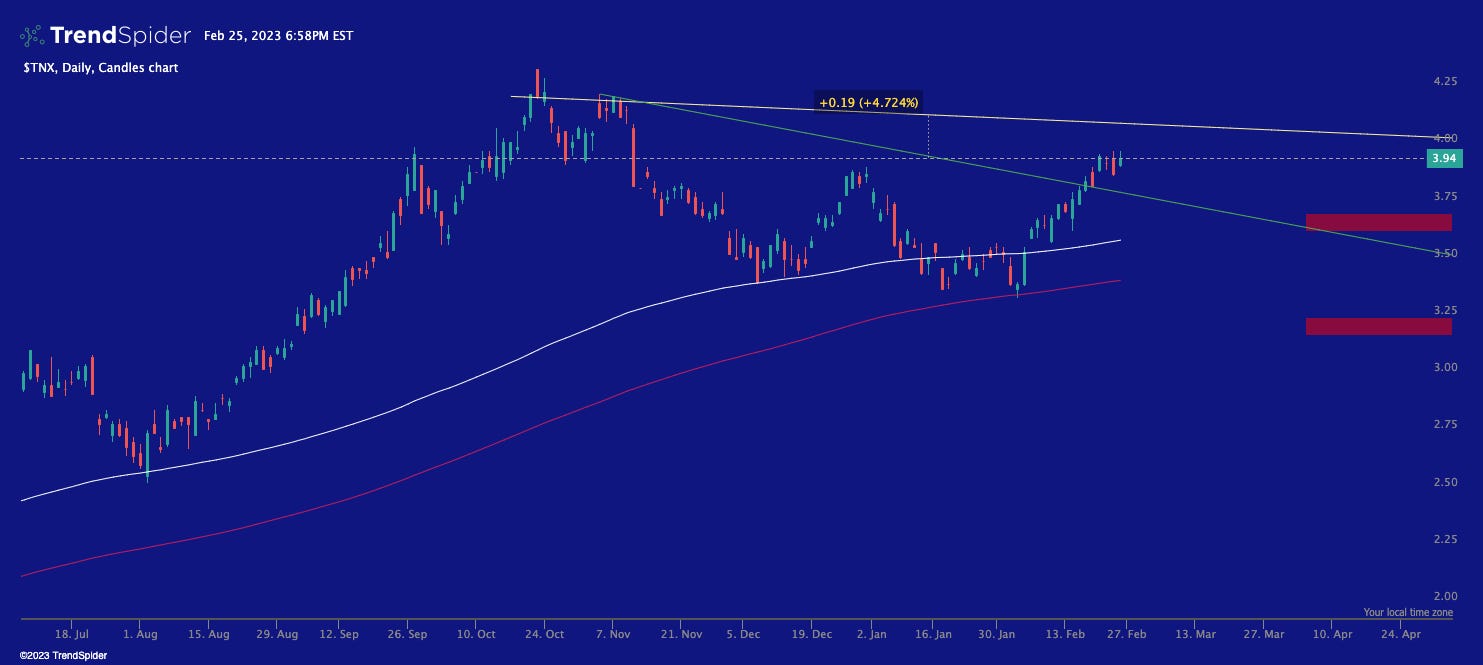Select the 15. Aug date label
Image resolution: width=1483 pixels, height=665 pixels.
click(x=208, y=634)
